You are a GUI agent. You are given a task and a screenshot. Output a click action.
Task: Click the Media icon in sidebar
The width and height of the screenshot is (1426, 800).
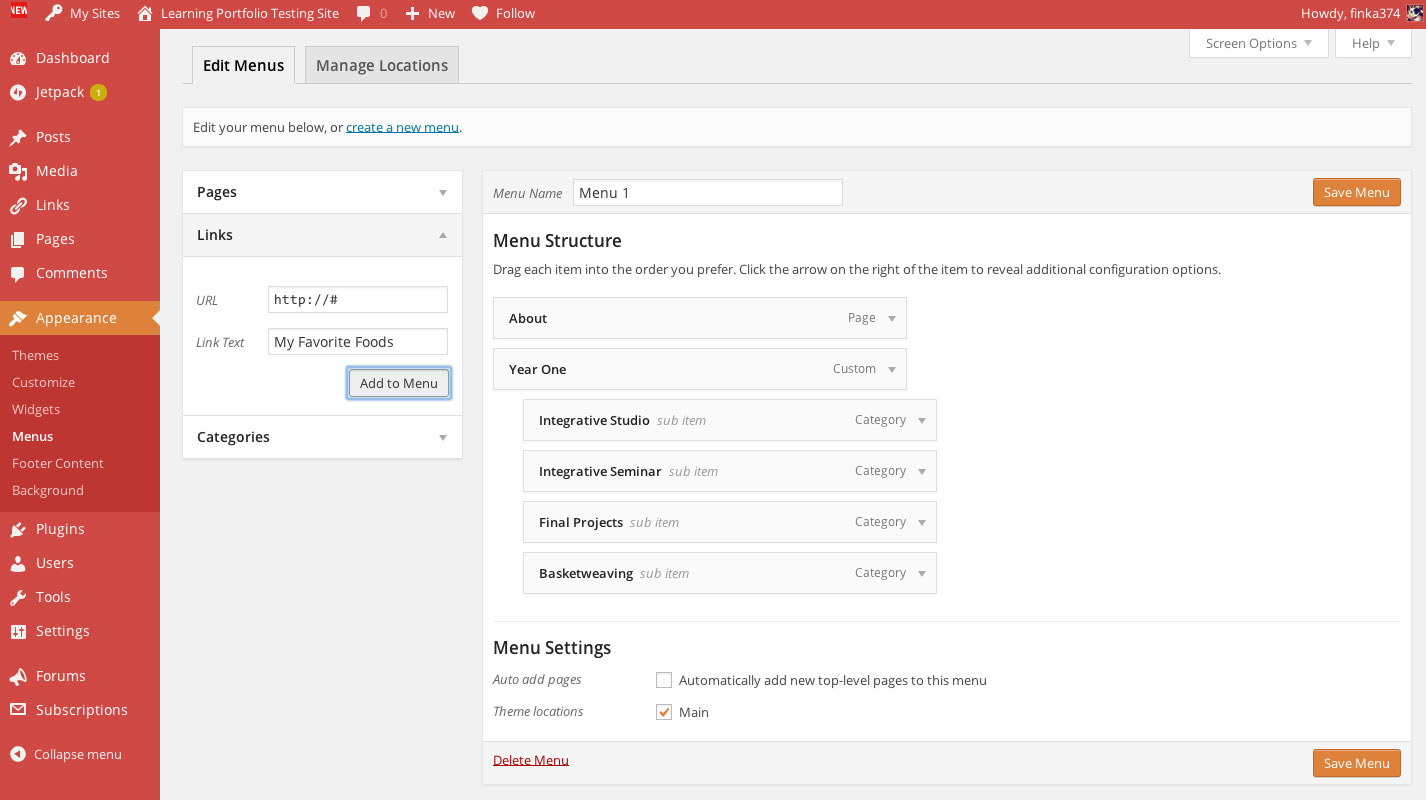[x=18, y=171]
